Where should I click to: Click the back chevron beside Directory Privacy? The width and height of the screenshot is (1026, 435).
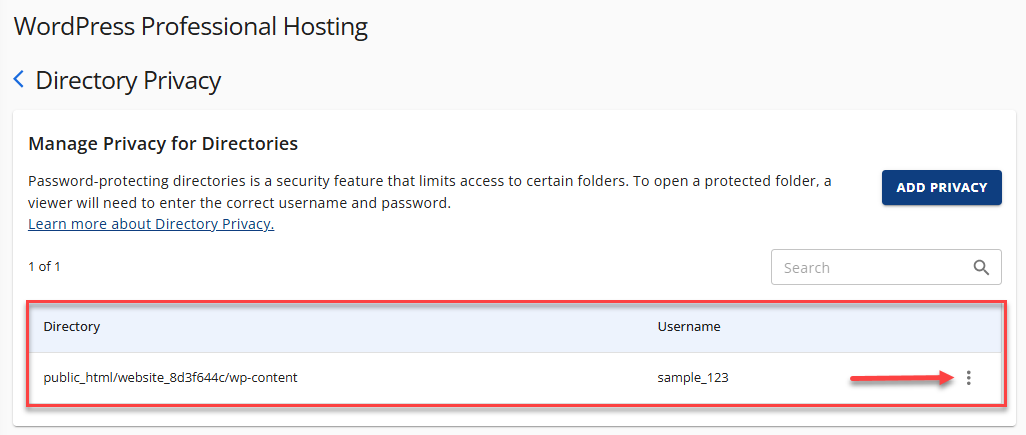18,79
